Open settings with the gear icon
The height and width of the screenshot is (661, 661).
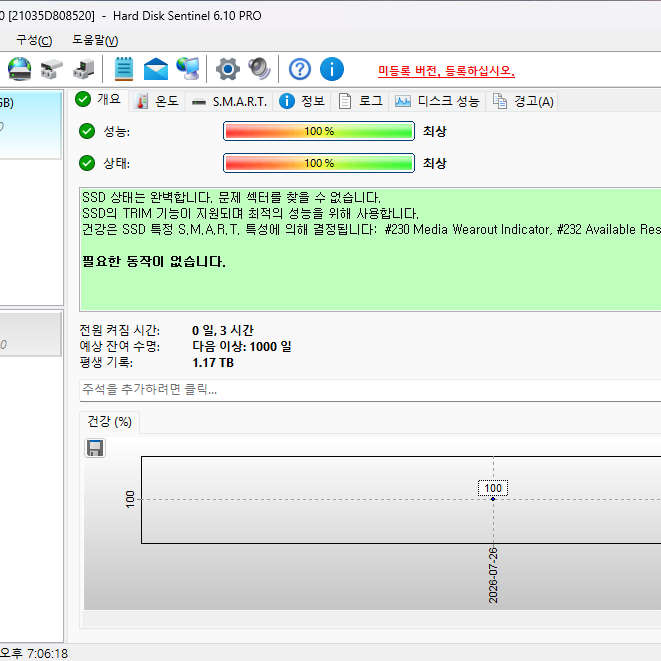pos(228,69)
